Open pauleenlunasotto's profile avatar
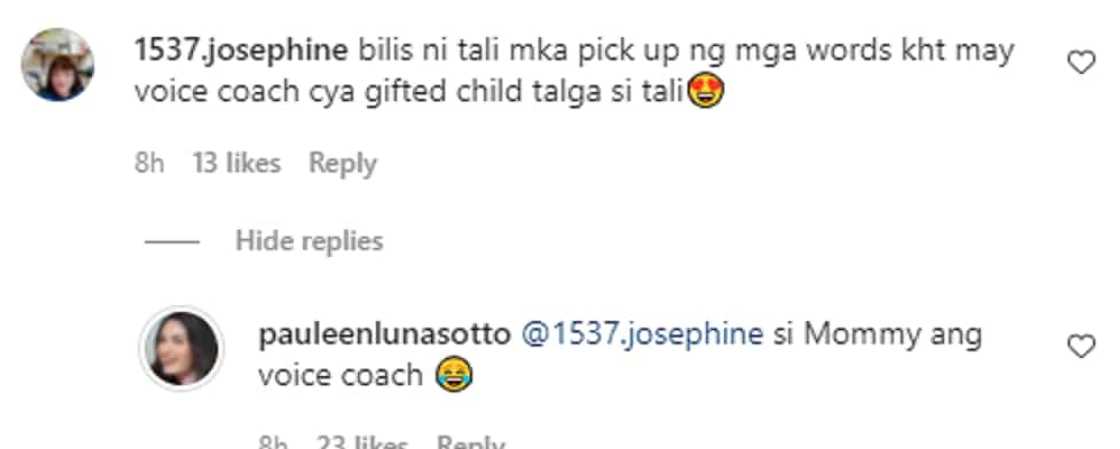 coord(181,348)
